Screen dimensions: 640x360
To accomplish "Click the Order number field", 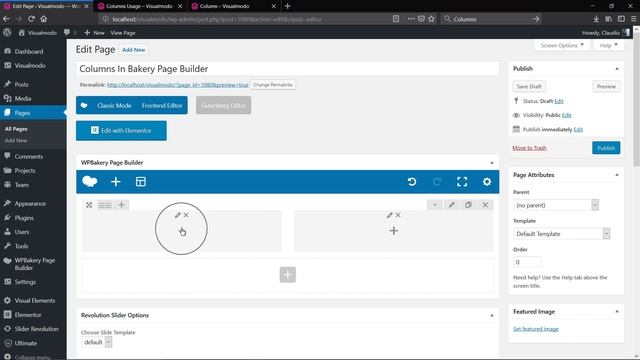I will click(527, 262).
